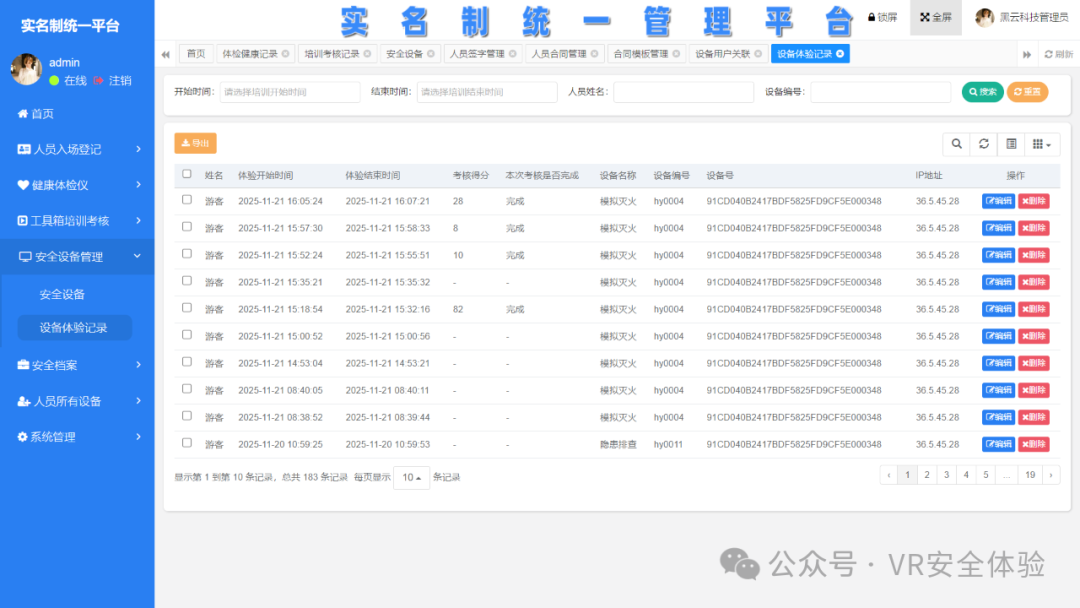Click 编辑 for the 15:57:30 record
Viewport: 1080px width, 608px height.
(x=998, y=228)
